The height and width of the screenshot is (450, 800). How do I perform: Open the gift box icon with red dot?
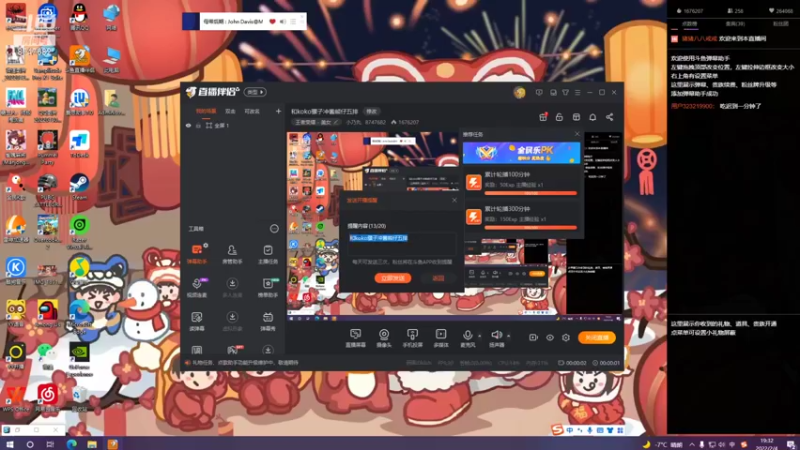click(543, 117)
